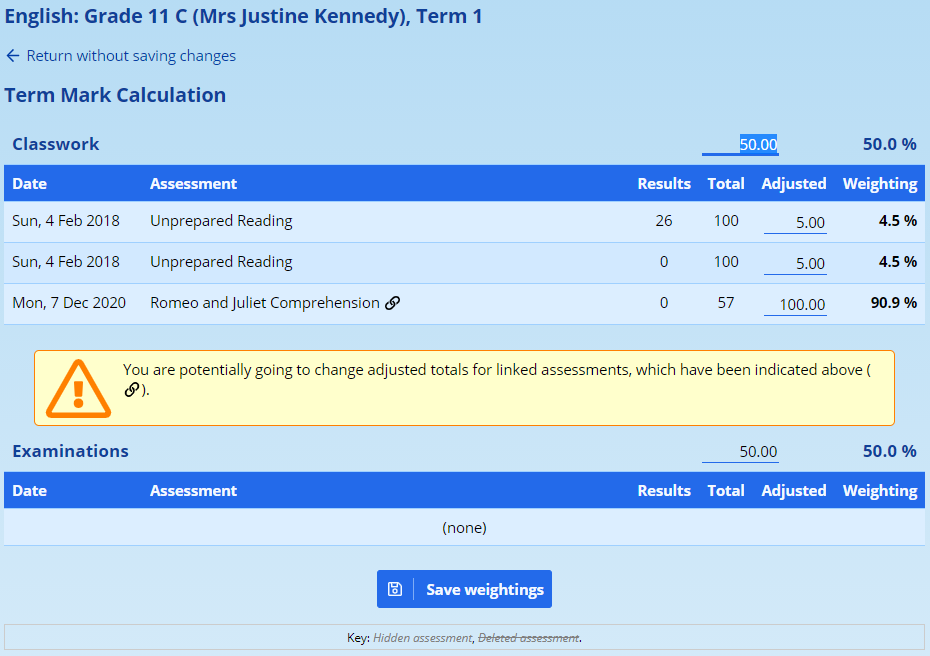930x656 pixels.
Task: Click the floppy disk icon on Save button
Action: [395, 590]
